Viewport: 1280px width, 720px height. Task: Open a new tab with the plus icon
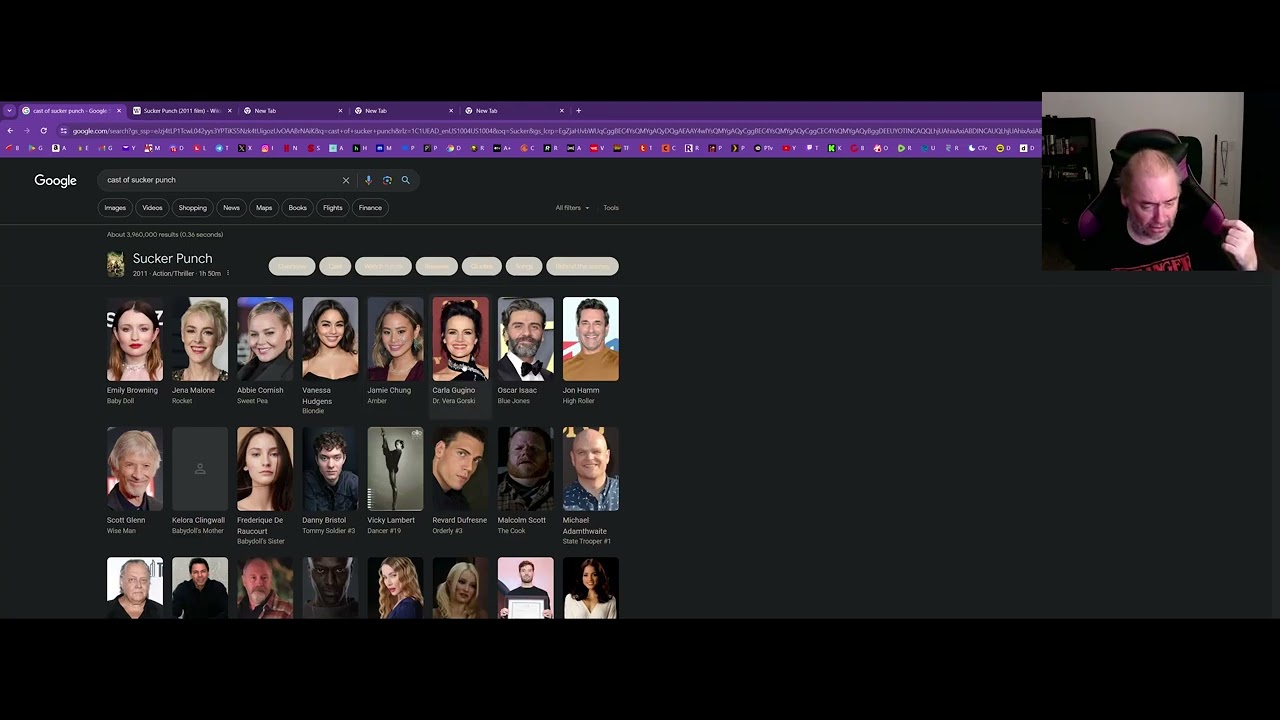coord(578,111)
